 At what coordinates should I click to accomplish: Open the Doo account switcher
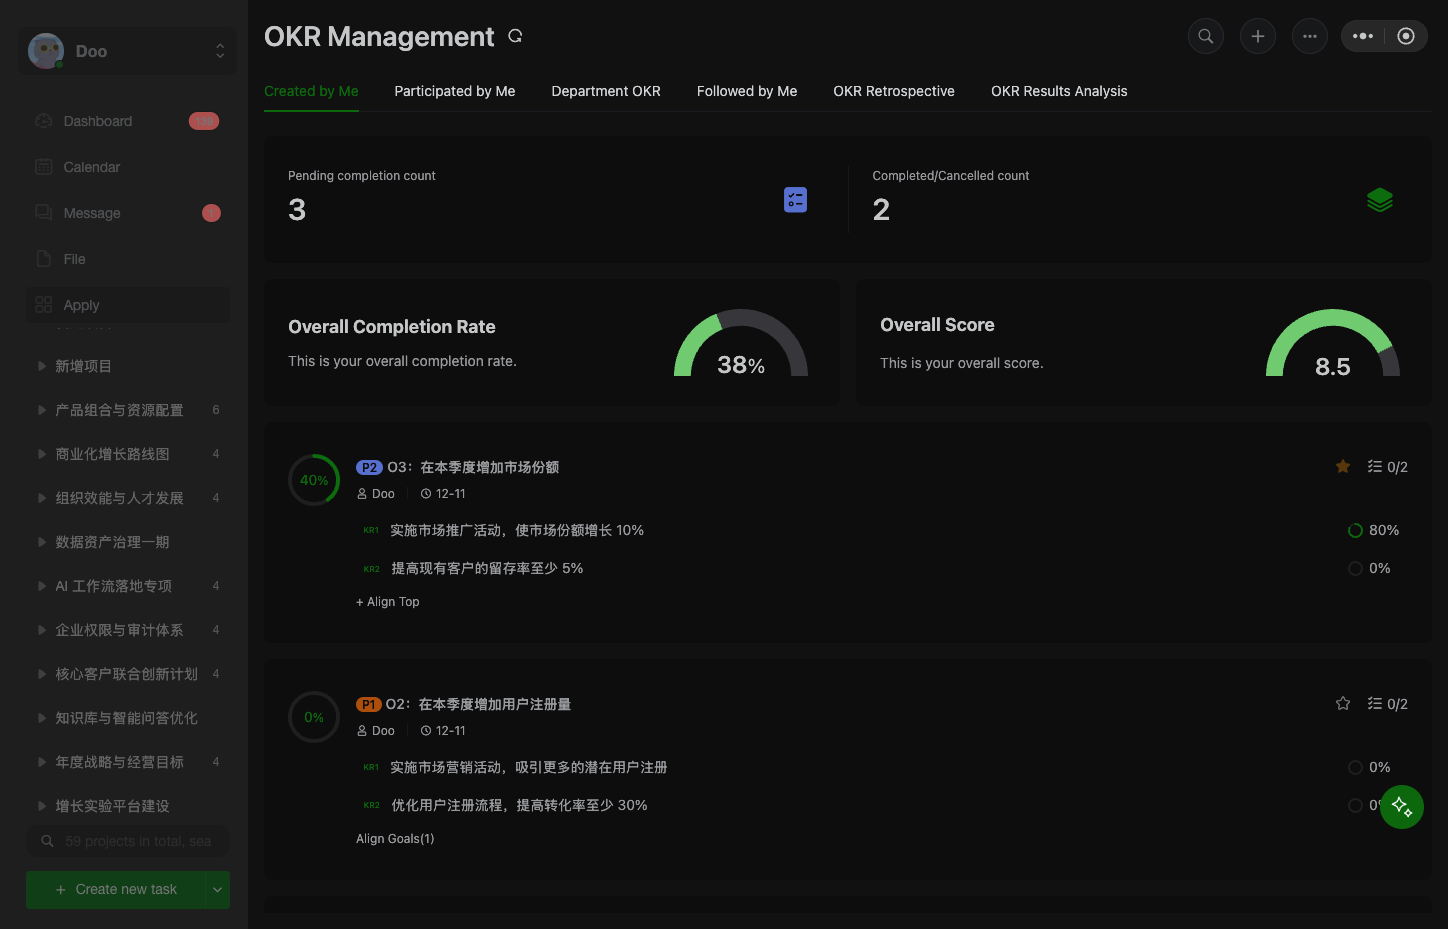128,51
